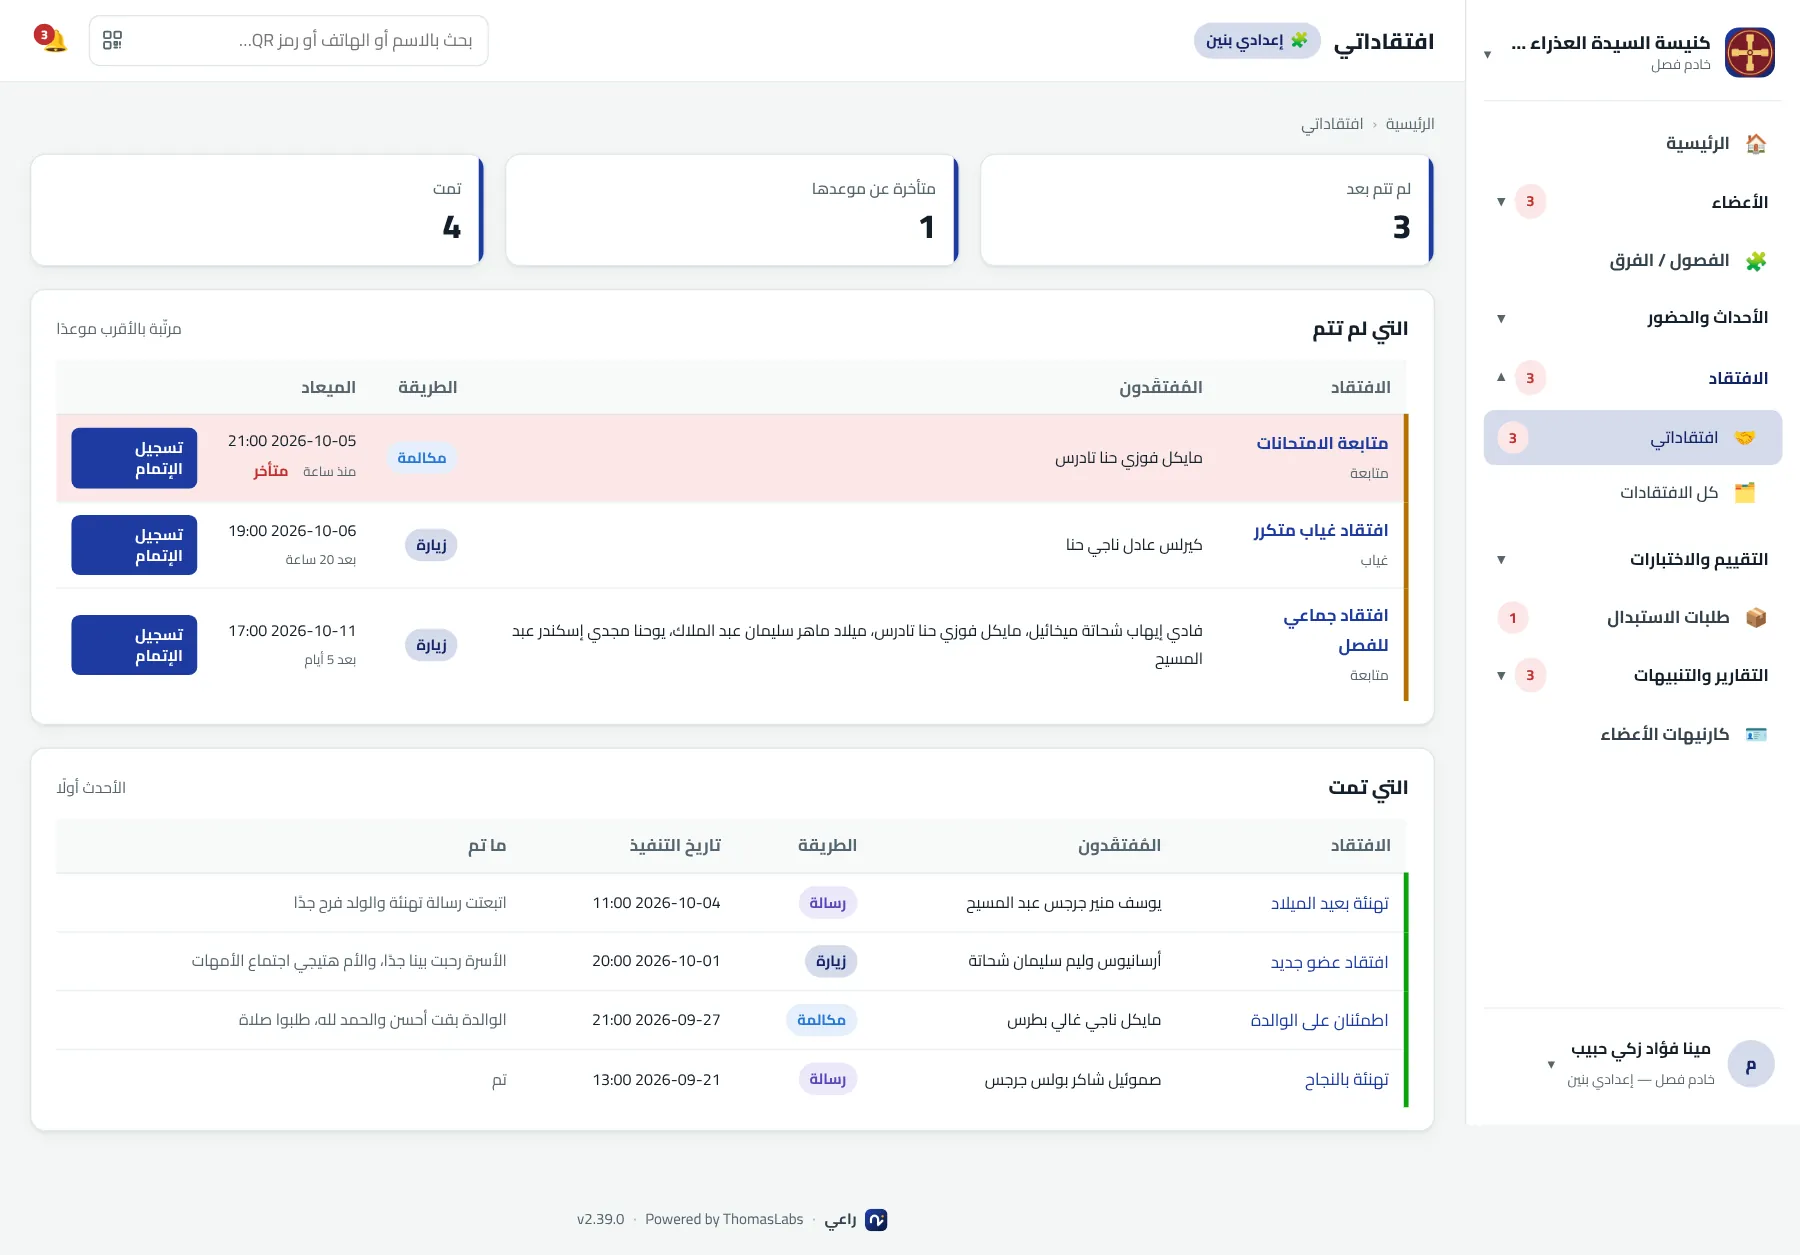Open الرئيسية in the sidebar
The width and height of the screenshot is (1800, 1255).
(x=1633, y=143)
